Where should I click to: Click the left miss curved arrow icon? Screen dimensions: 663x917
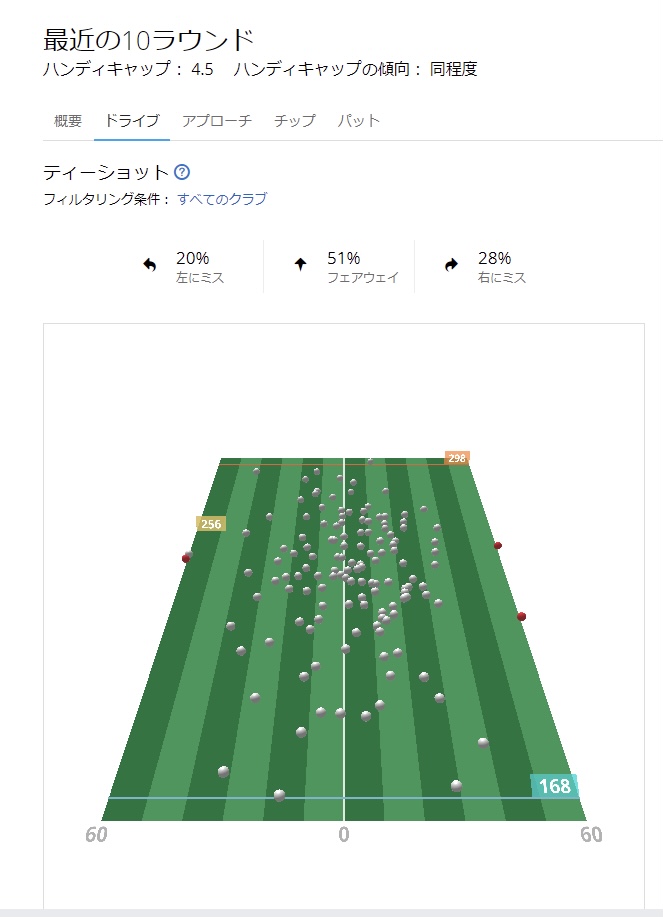point(150,266)
